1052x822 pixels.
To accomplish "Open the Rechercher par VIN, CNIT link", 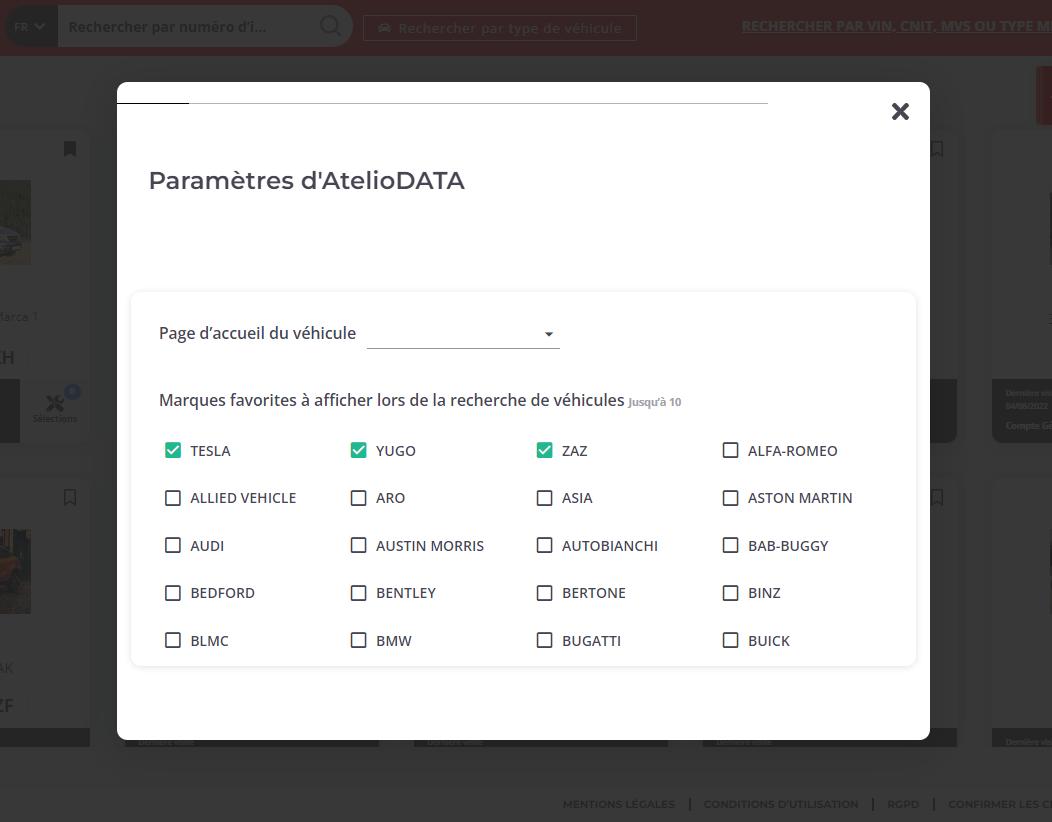I will tap(895, 26).
